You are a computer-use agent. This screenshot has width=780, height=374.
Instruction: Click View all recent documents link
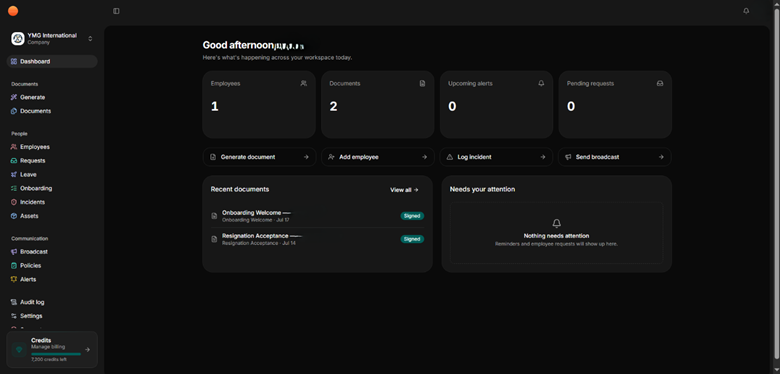pyautogui.click(x=404, y=190)
